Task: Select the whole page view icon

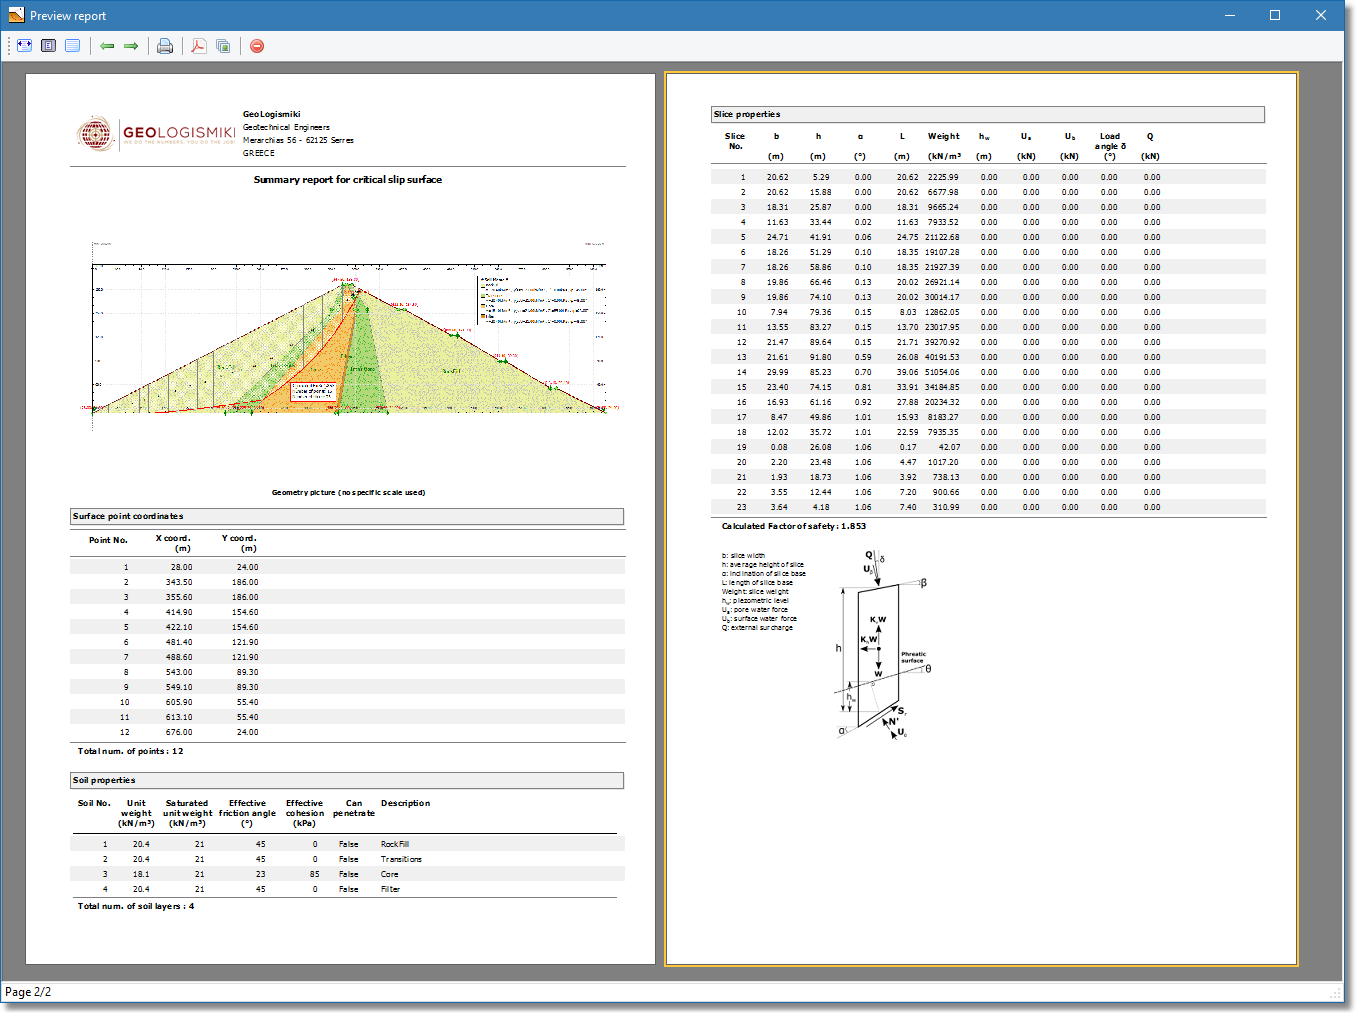Action: pos(47,45)
